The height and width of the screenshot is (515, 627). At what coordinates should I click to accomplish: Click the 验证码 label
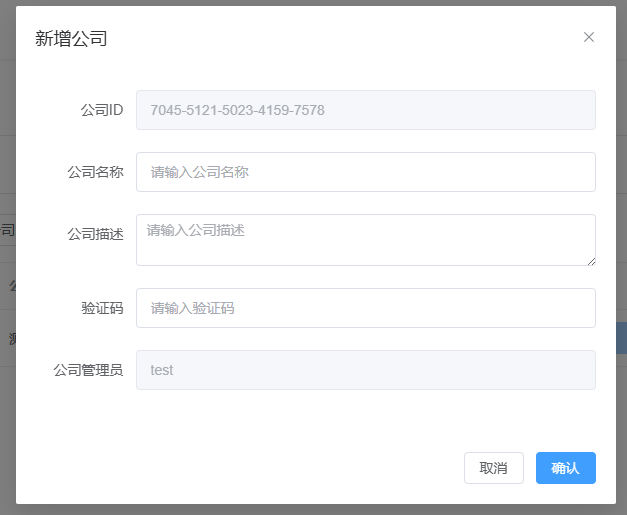pos(102,308)
